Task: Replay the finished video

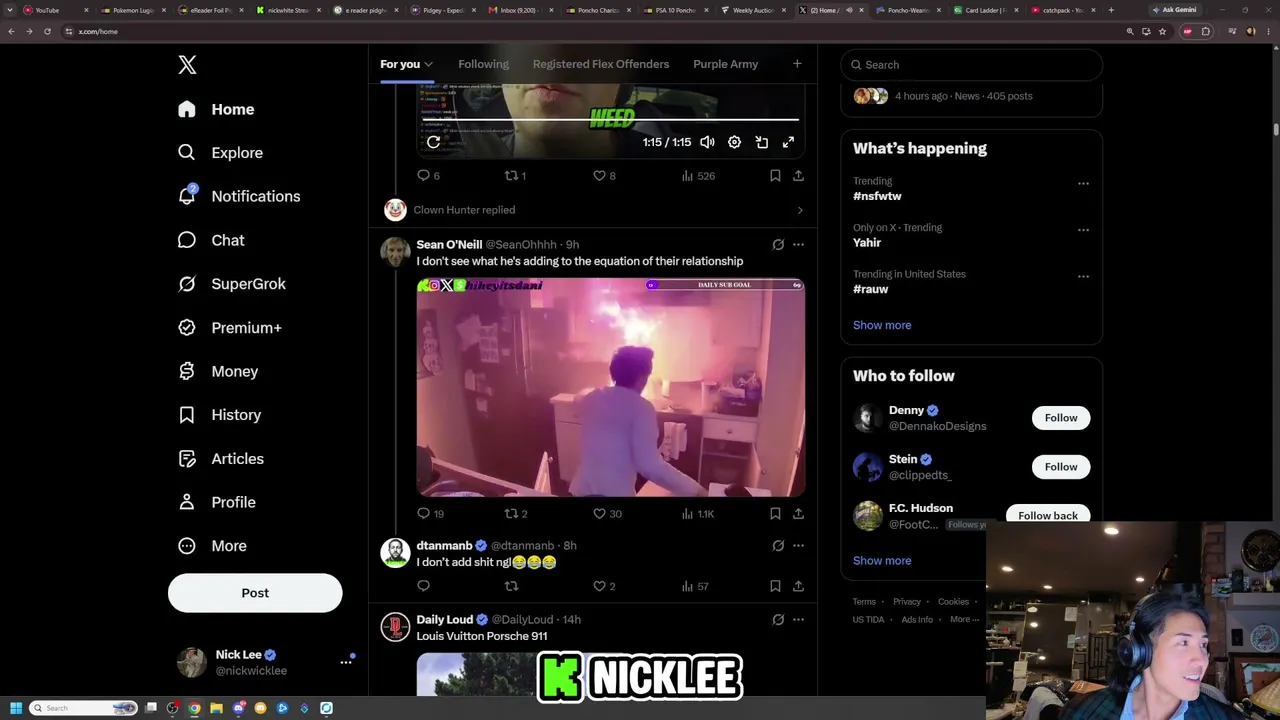Action: [x=433, y=142]
